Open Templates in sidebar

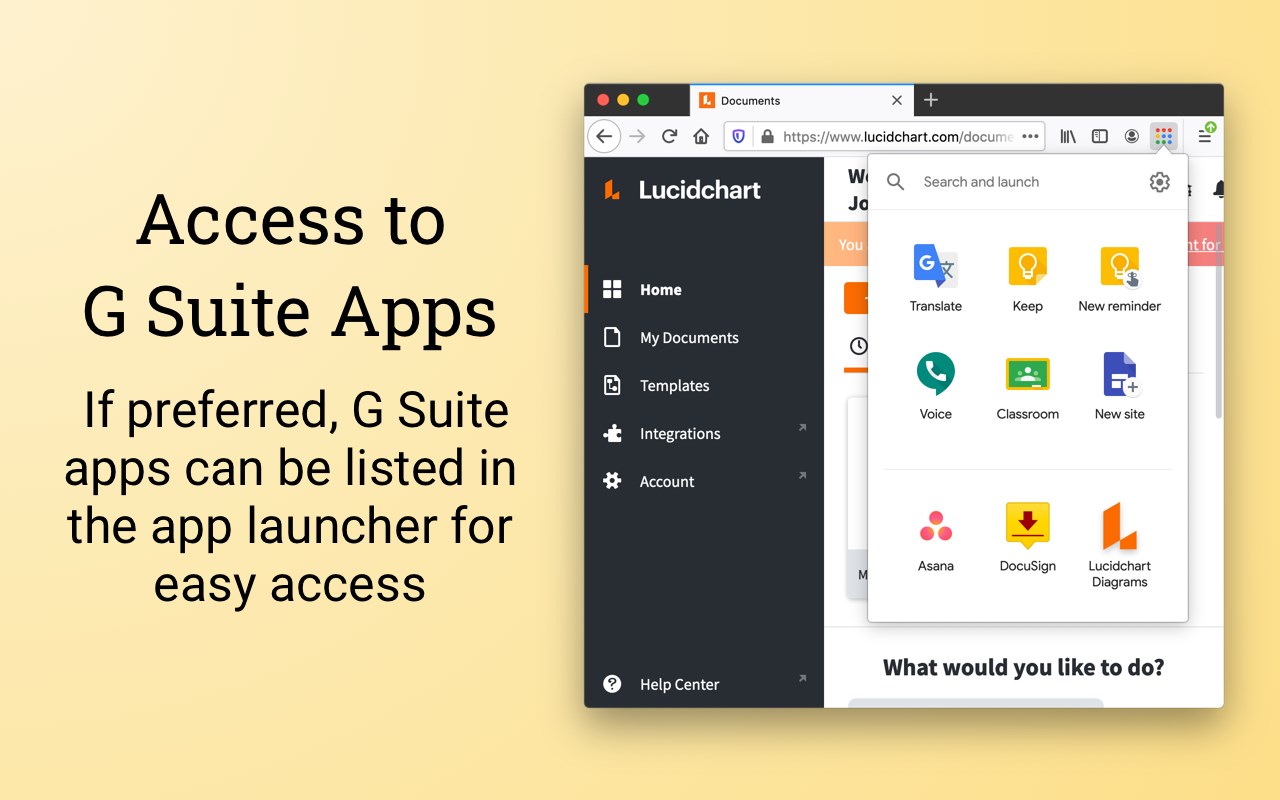[x=704, y=386]
